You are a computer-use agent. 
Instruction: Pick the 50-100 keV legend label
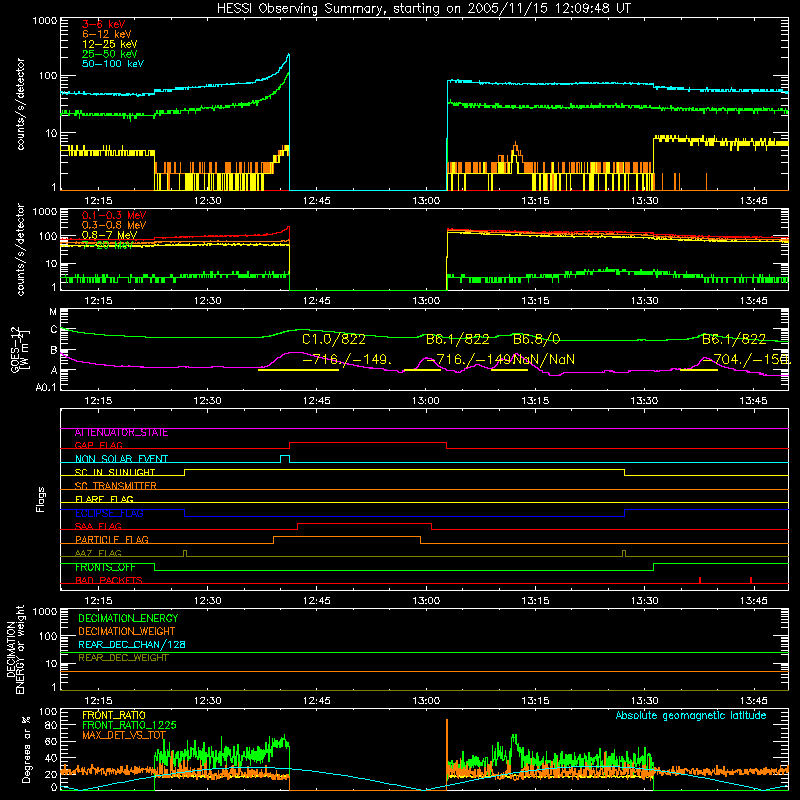point(113,64)
